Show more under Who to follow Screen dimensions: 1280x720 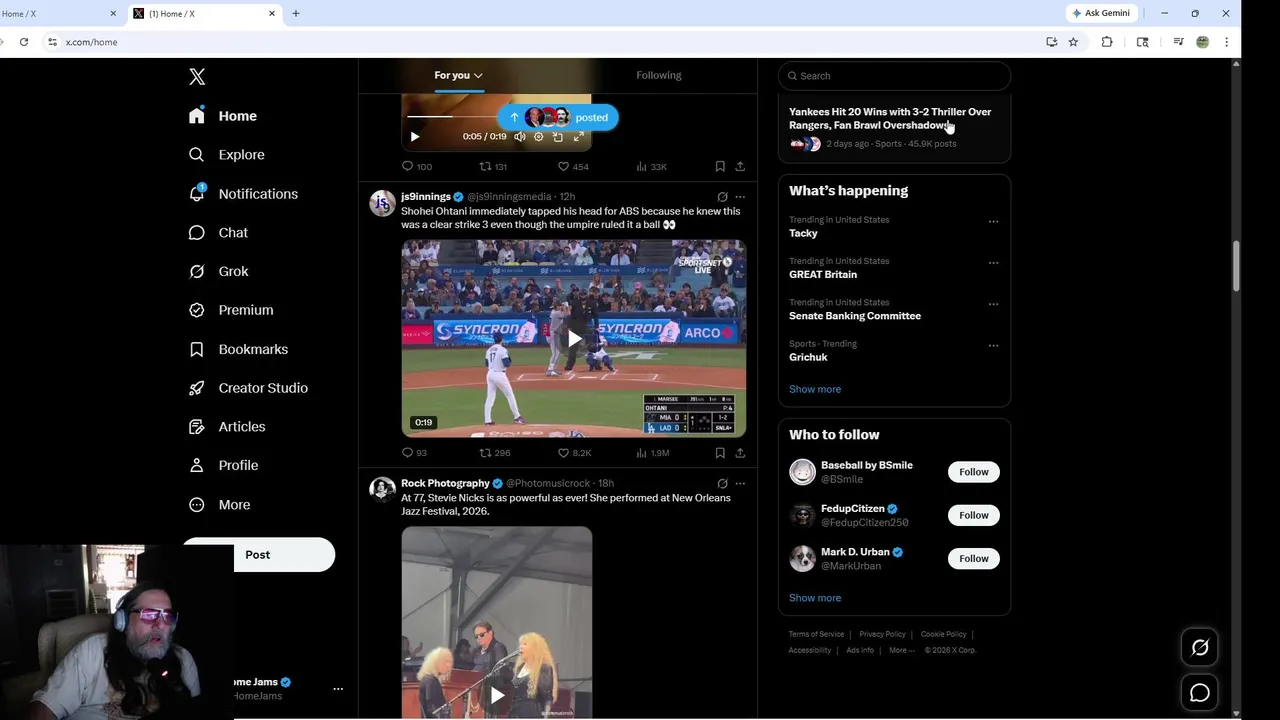pos(815,598)
